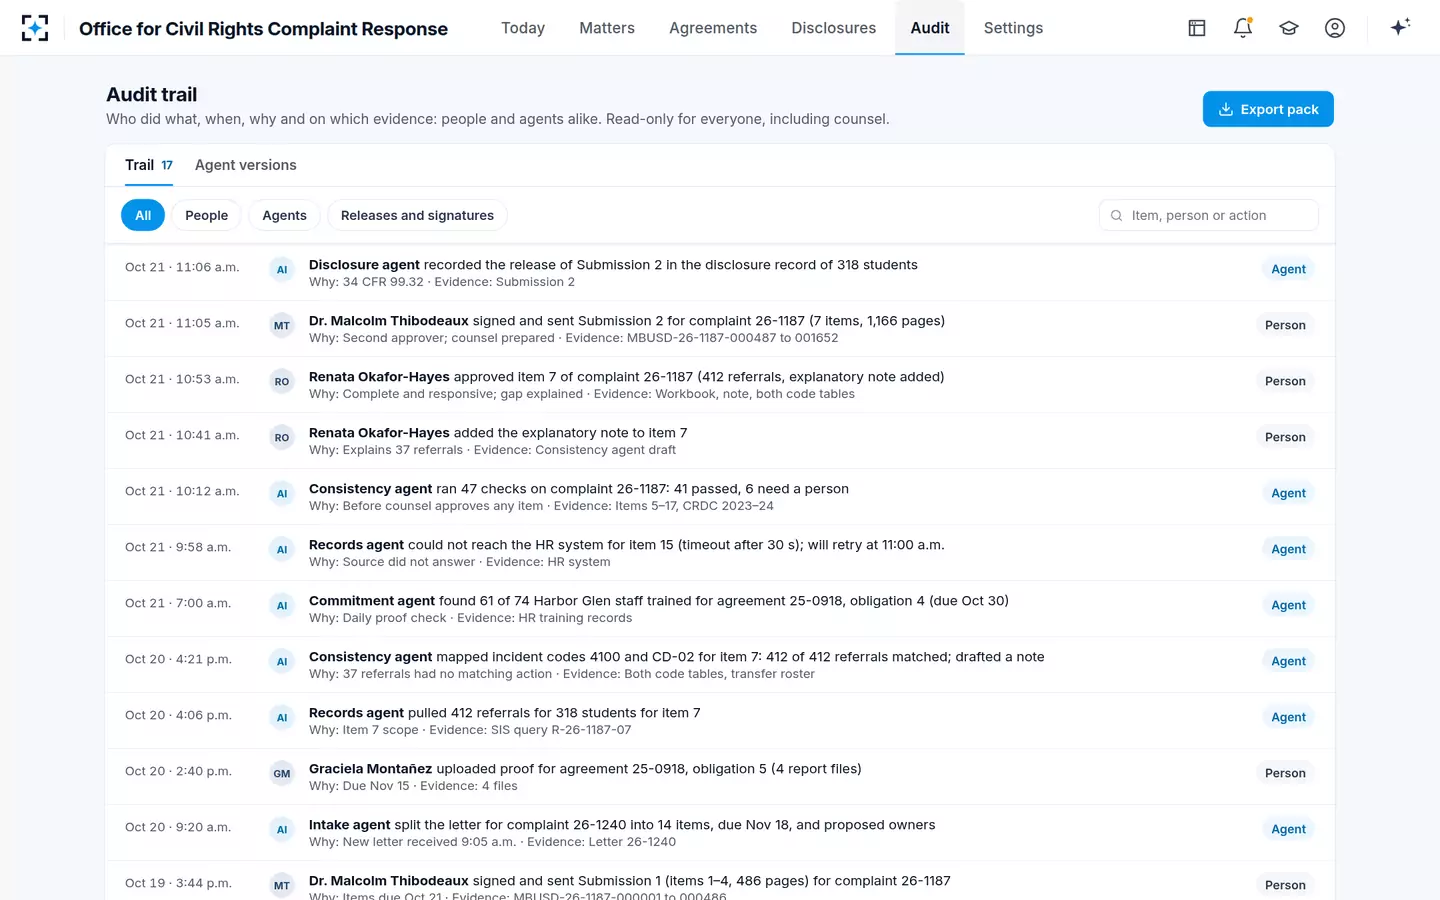The image size is (1440, 900).
Task: Click AI avatar on the HR system timeout row
Action: [x=282, y=549]
